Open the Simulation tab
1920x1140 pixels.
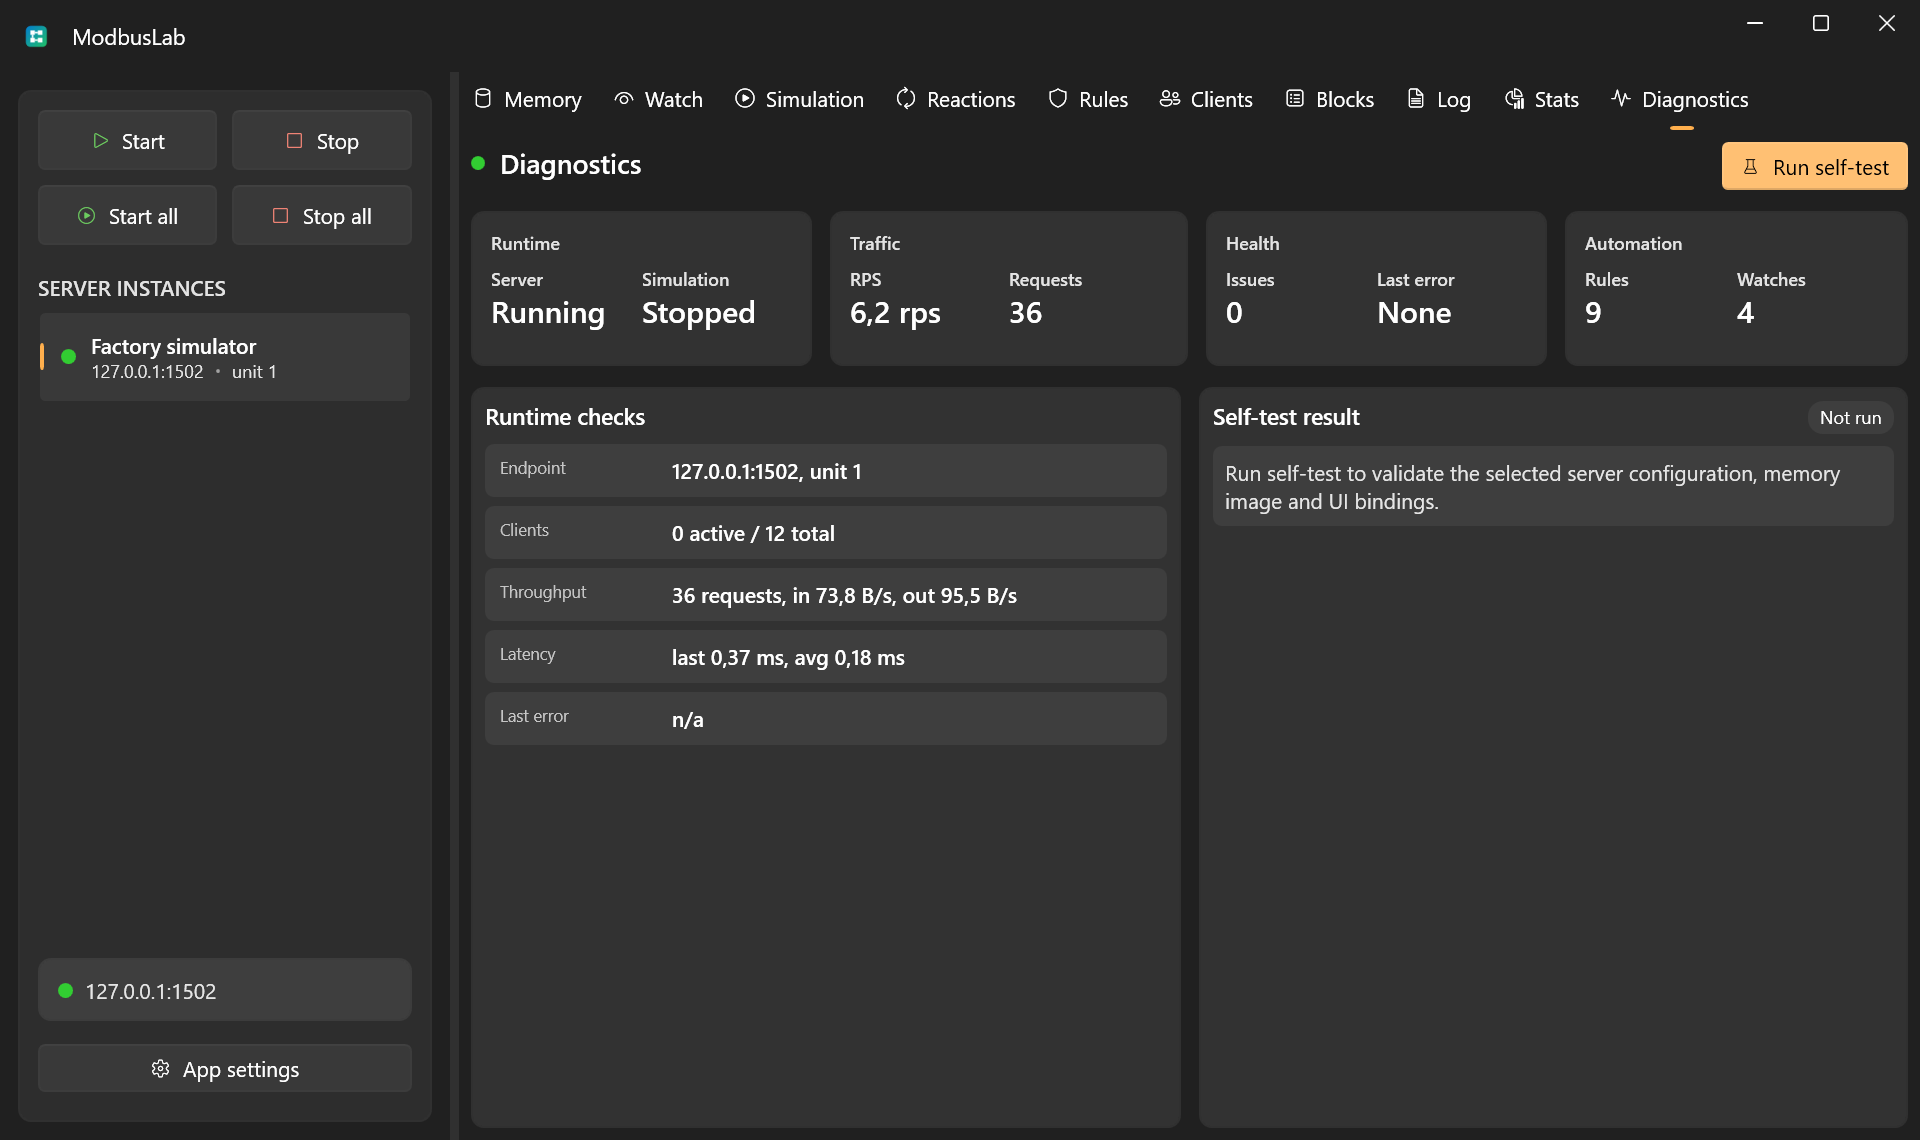coord(799,99)
